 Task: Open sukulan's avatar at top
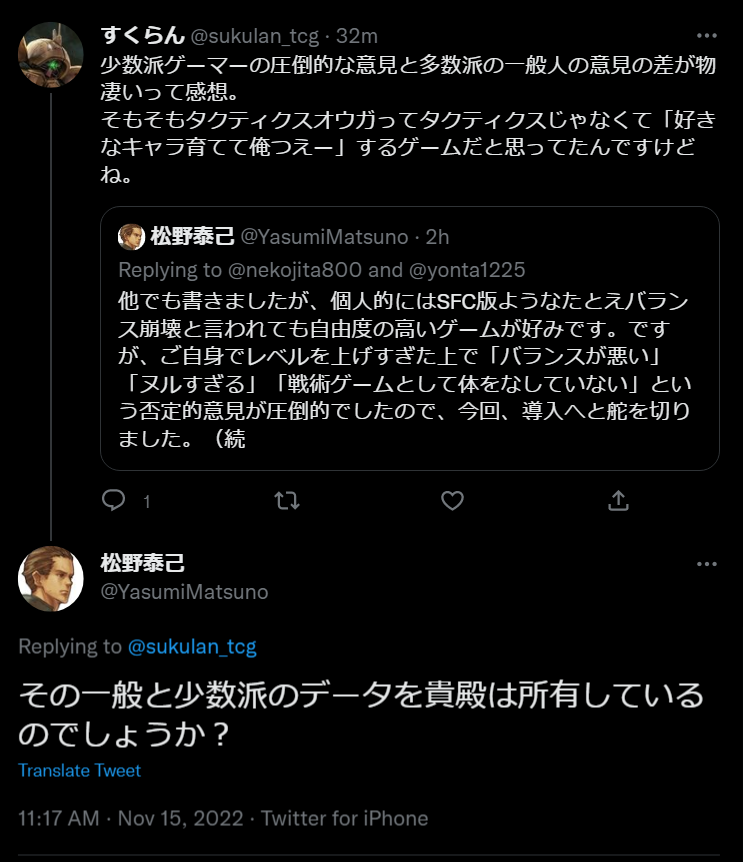[51, 55]
